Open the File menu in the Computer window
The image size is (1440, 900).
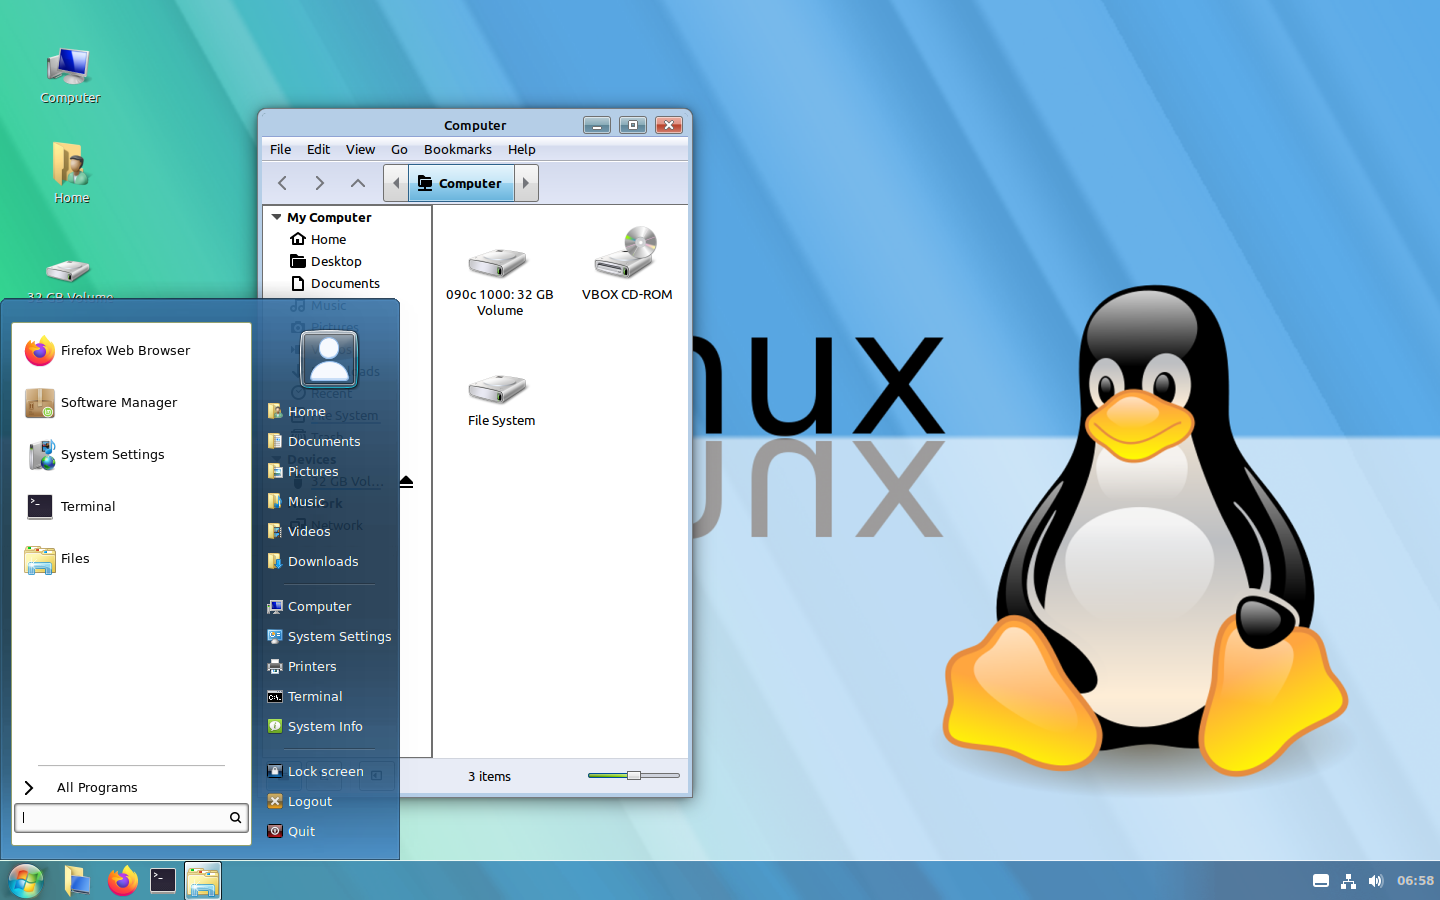point(281,150)
